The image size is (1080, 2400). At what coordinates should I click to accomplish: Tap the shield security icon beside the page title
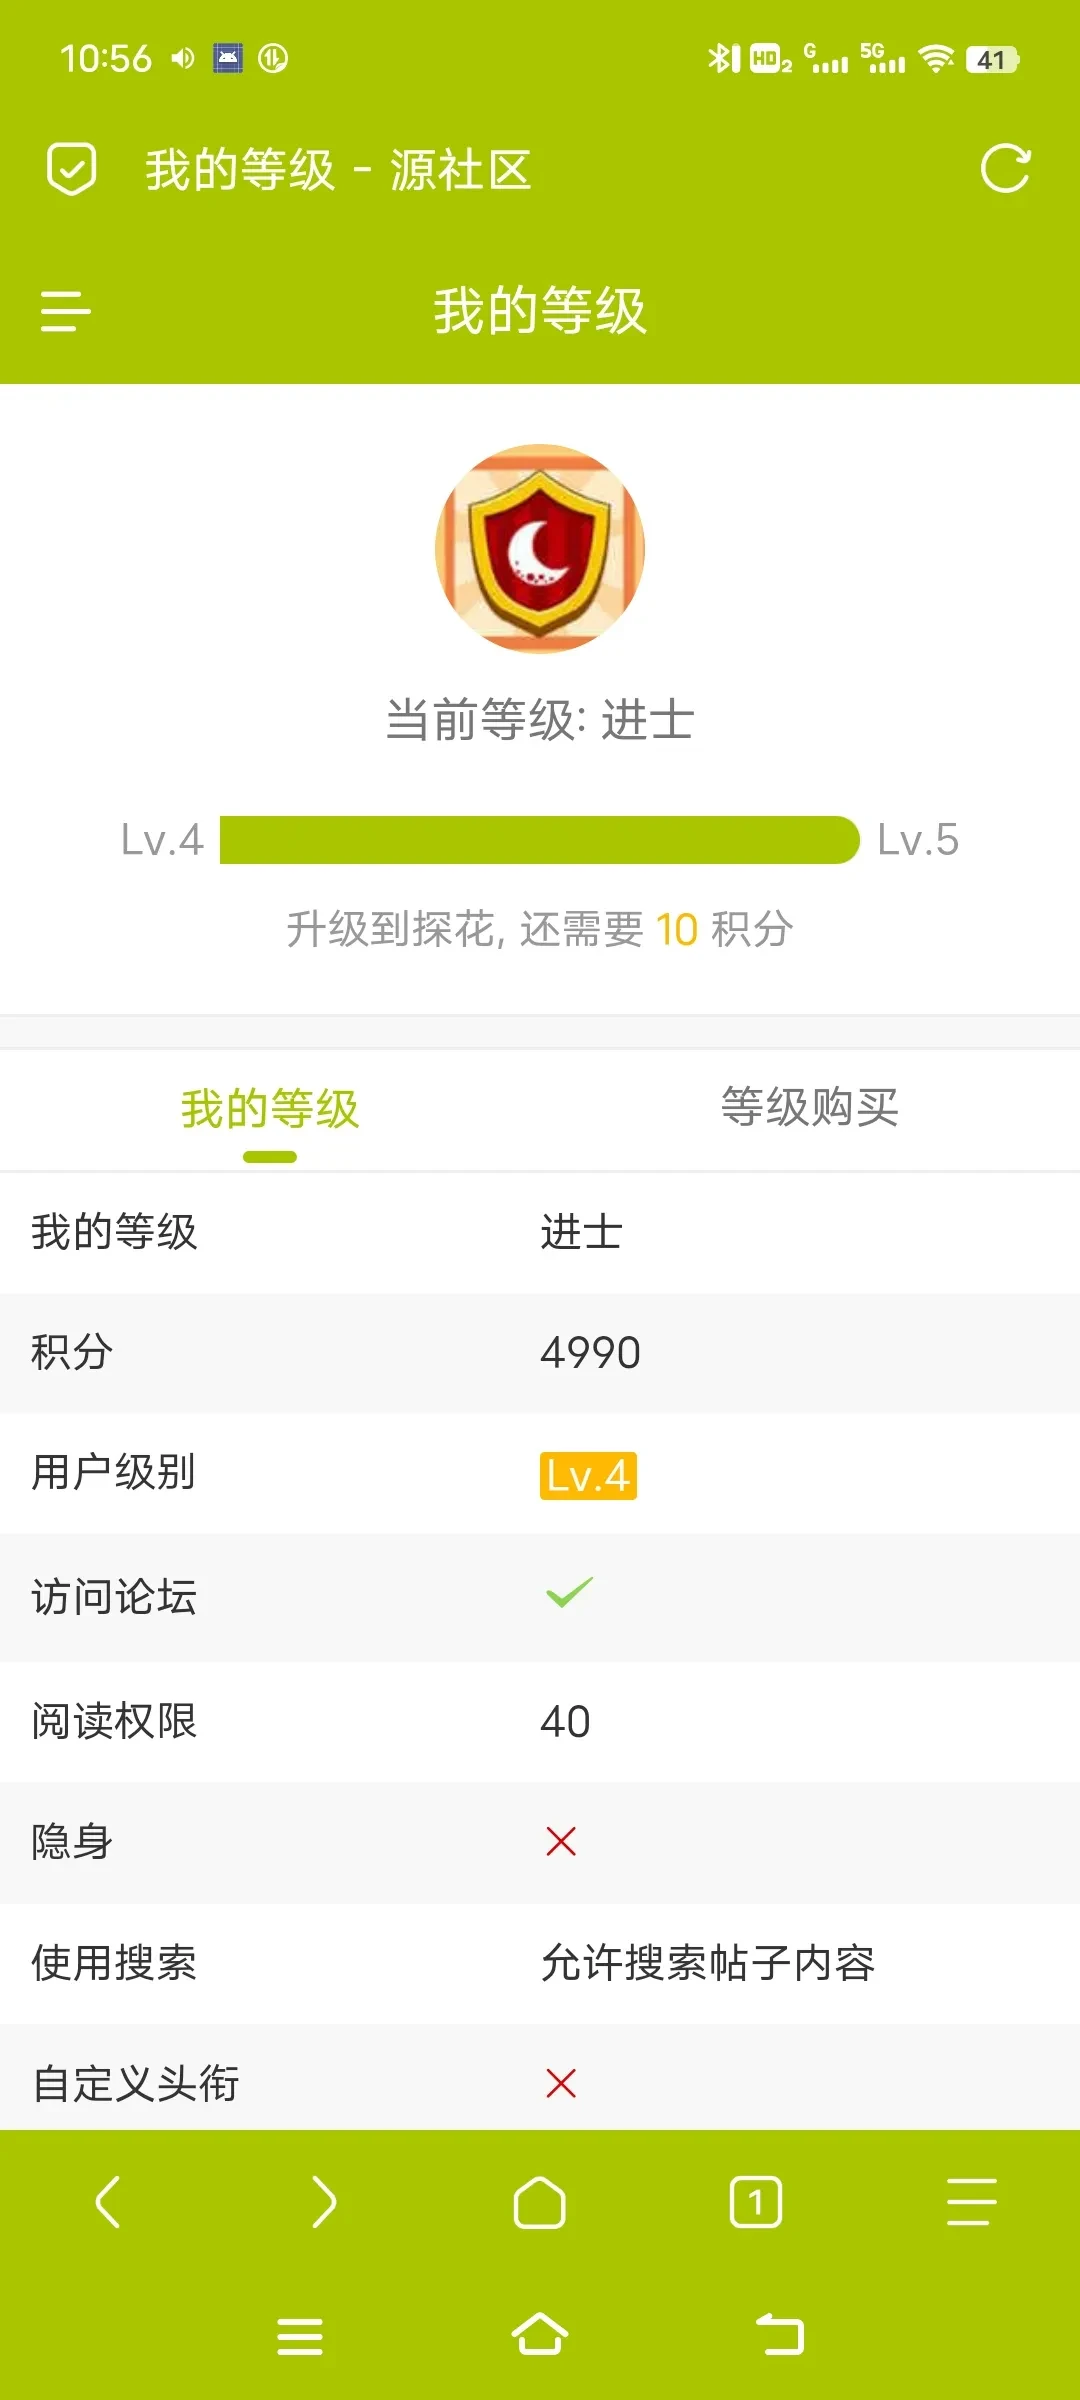click(71, 169)
